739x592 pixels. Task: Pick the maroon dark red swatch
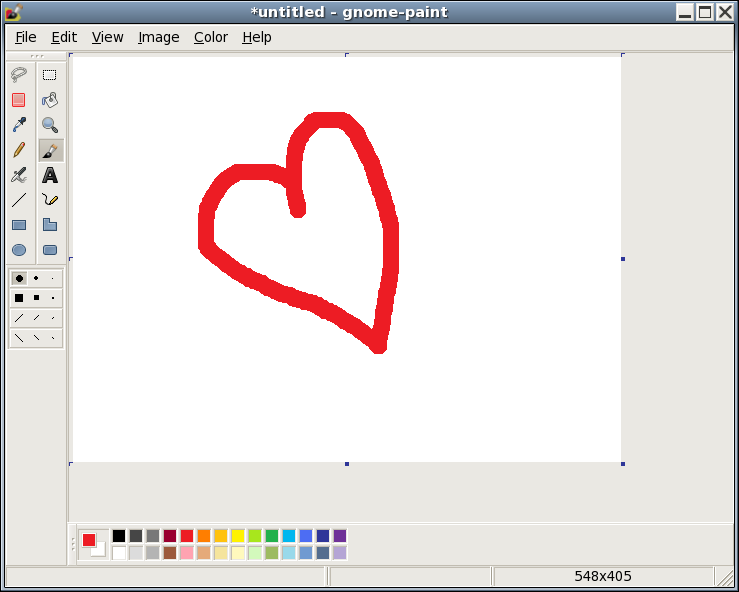click(170, 536)
